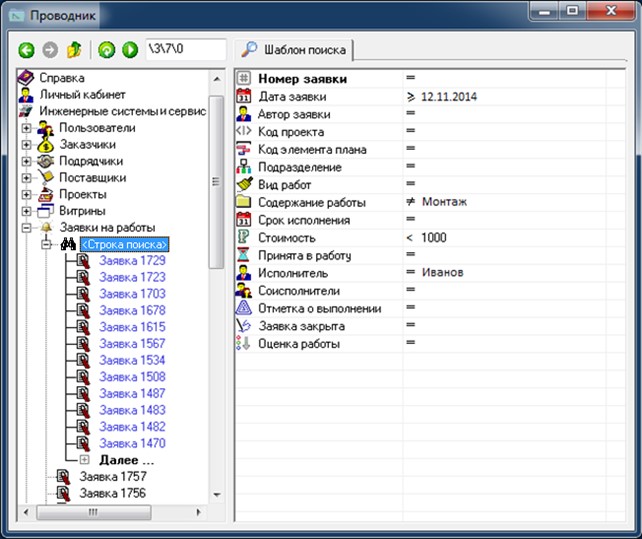642x539 pixels.
Task: Click the Справка book icon
Action: (x=25, y=77)
